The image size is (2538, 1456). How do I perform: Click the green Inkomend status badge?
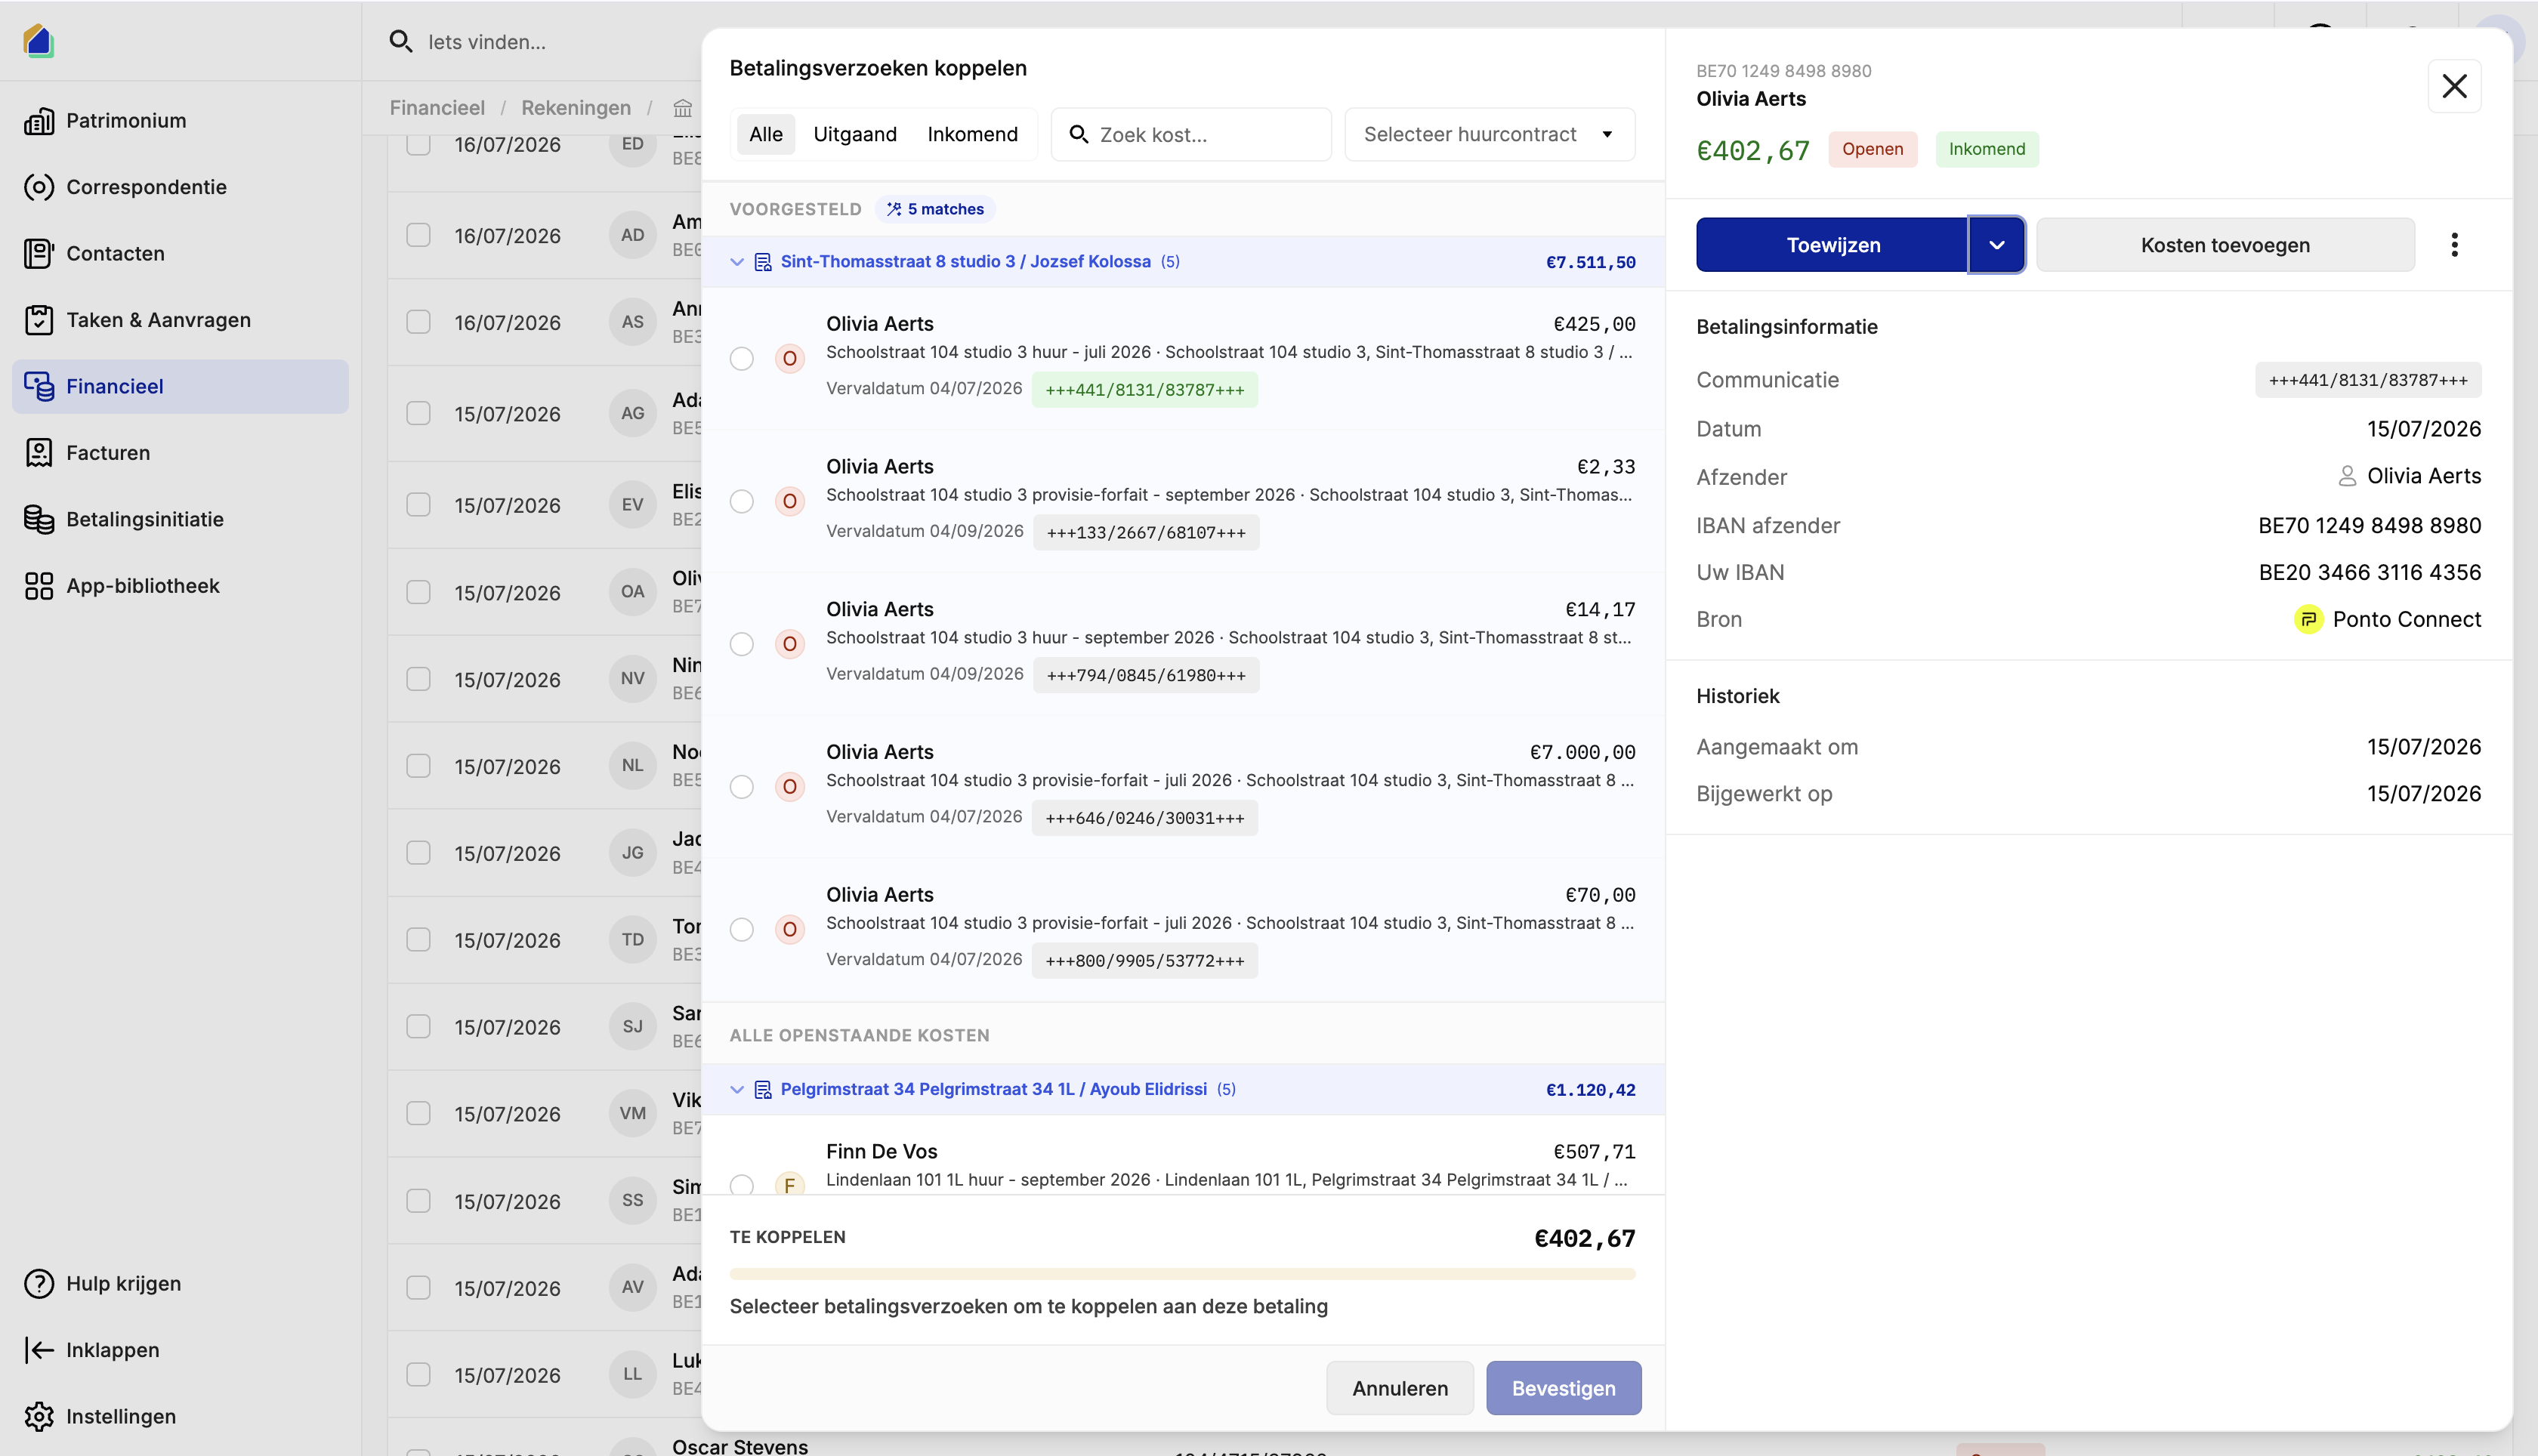click(x=1986, y=149)
